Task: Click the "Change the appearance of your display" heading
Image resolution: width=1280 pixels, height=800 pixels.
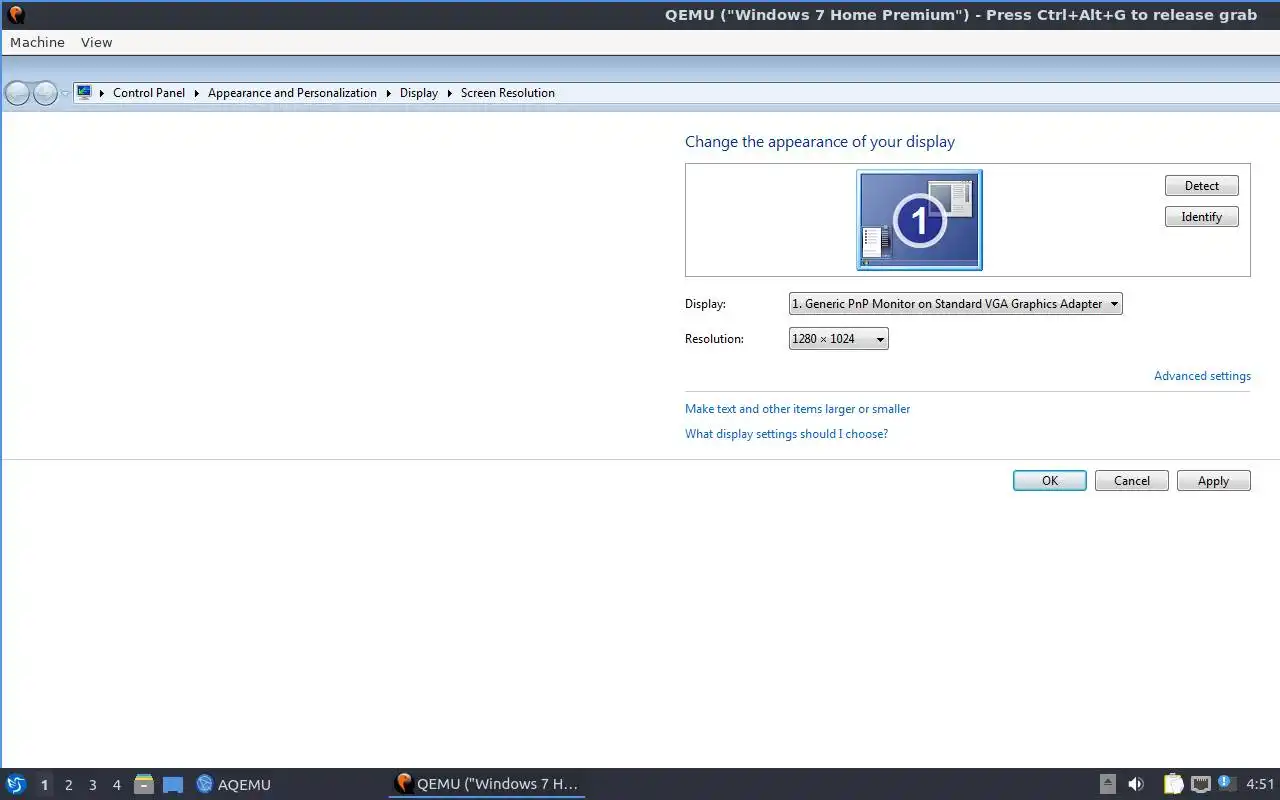Action: (x=820, y=142)
